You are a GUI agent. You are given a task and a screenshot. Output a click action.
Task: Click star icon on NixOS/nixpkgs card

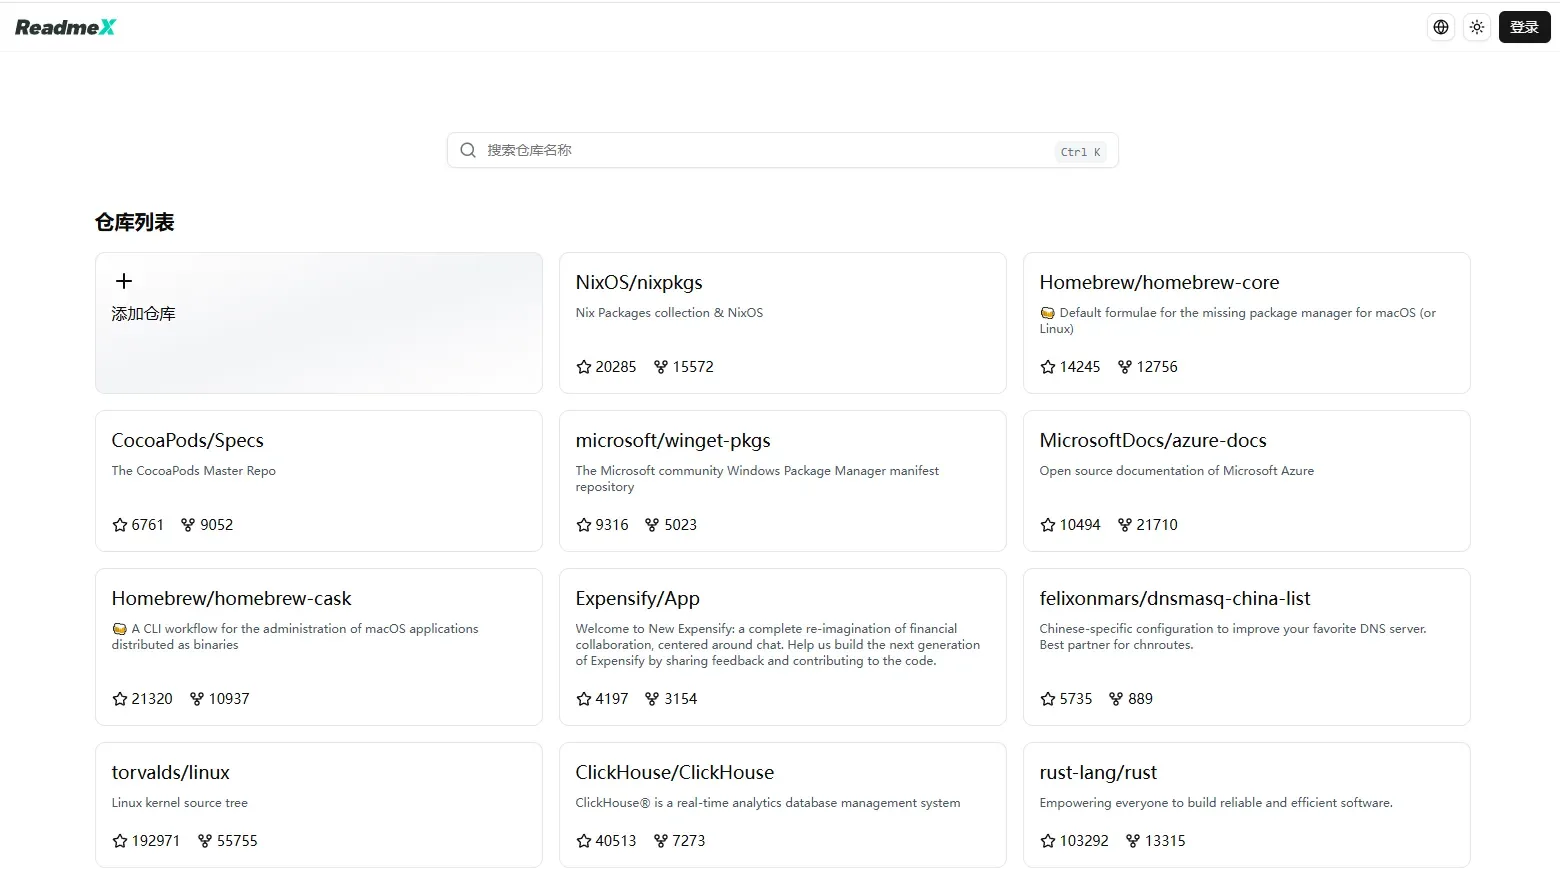click(584, 367)
